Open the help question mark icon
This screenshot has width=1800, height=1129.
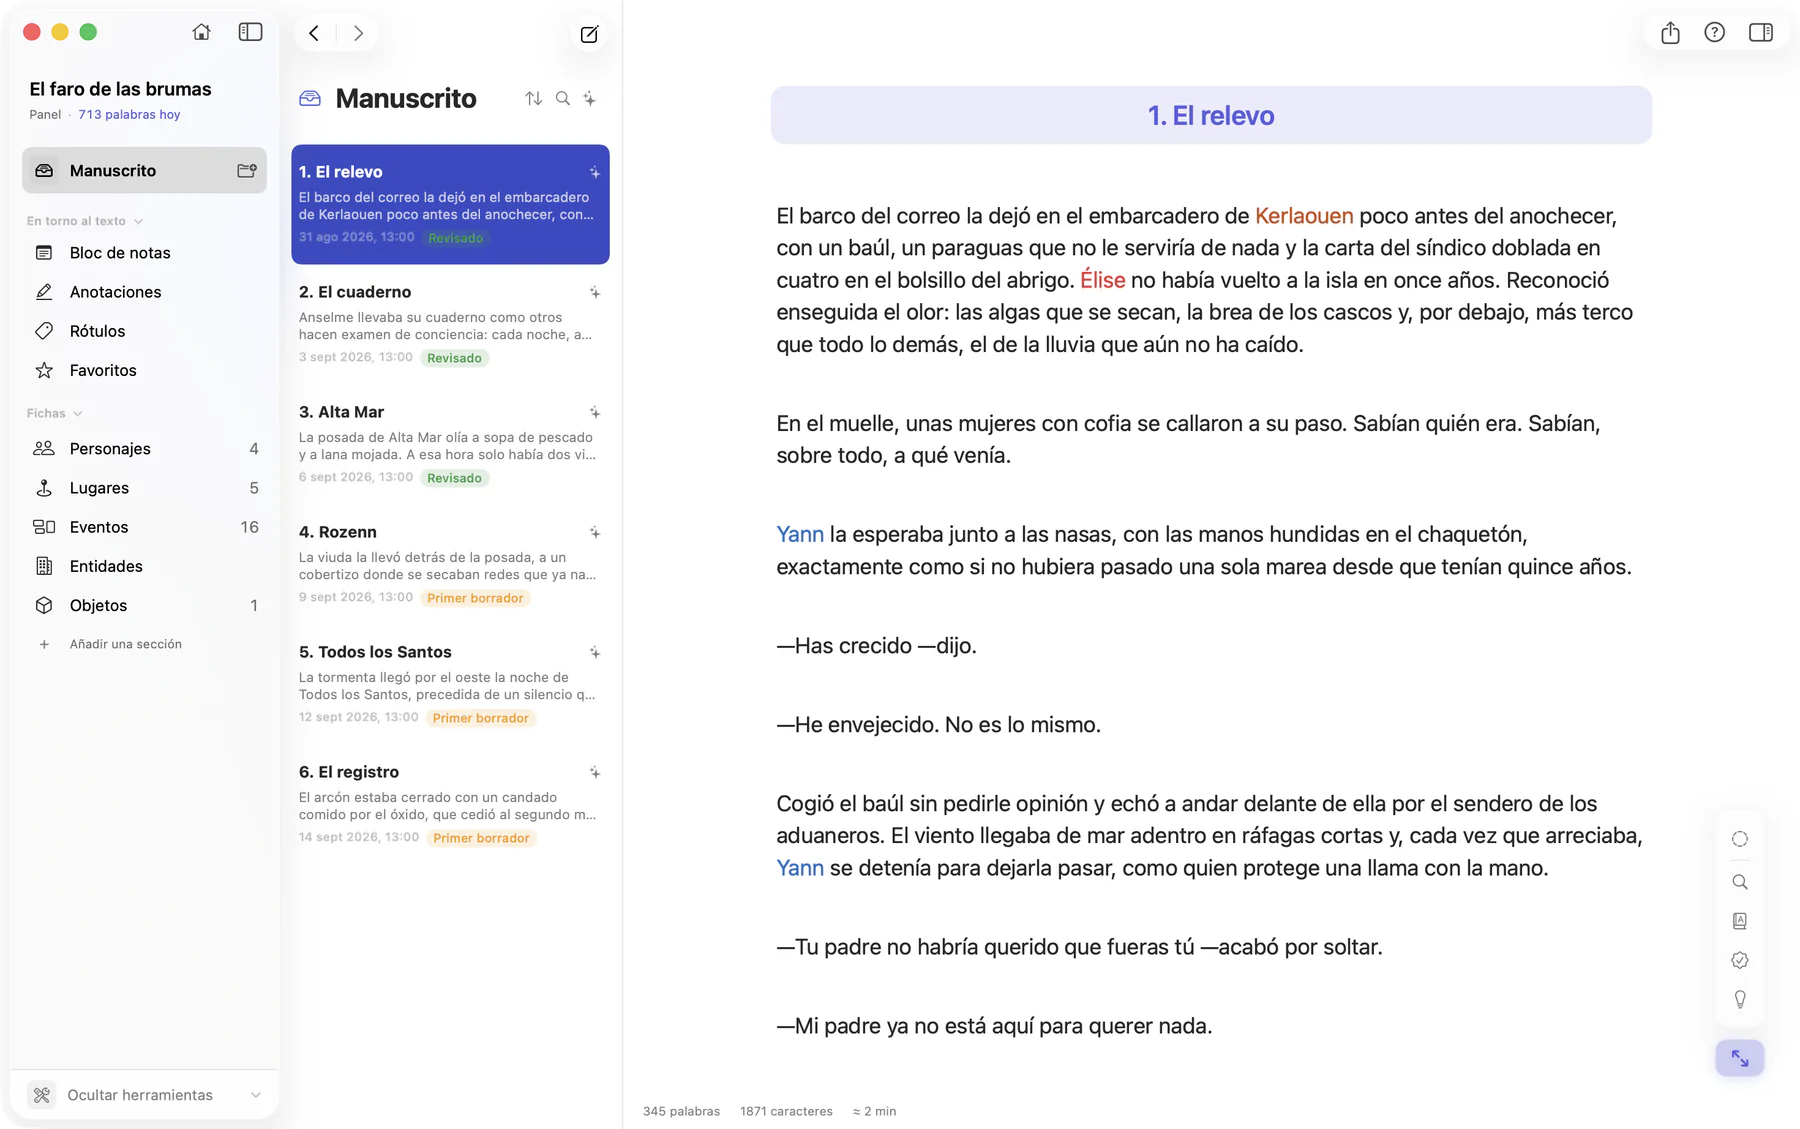click(x=1714, y=32)
